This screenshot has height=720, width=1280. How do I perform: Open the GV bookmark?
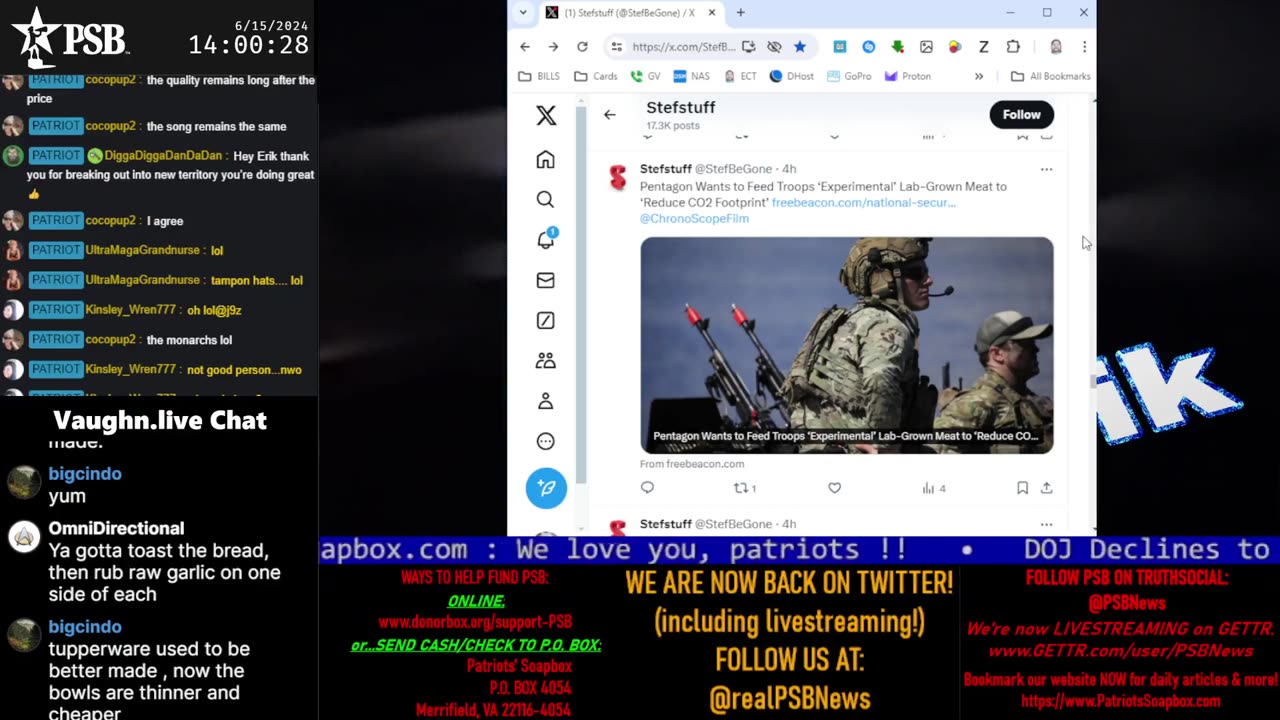pos(646,76)
